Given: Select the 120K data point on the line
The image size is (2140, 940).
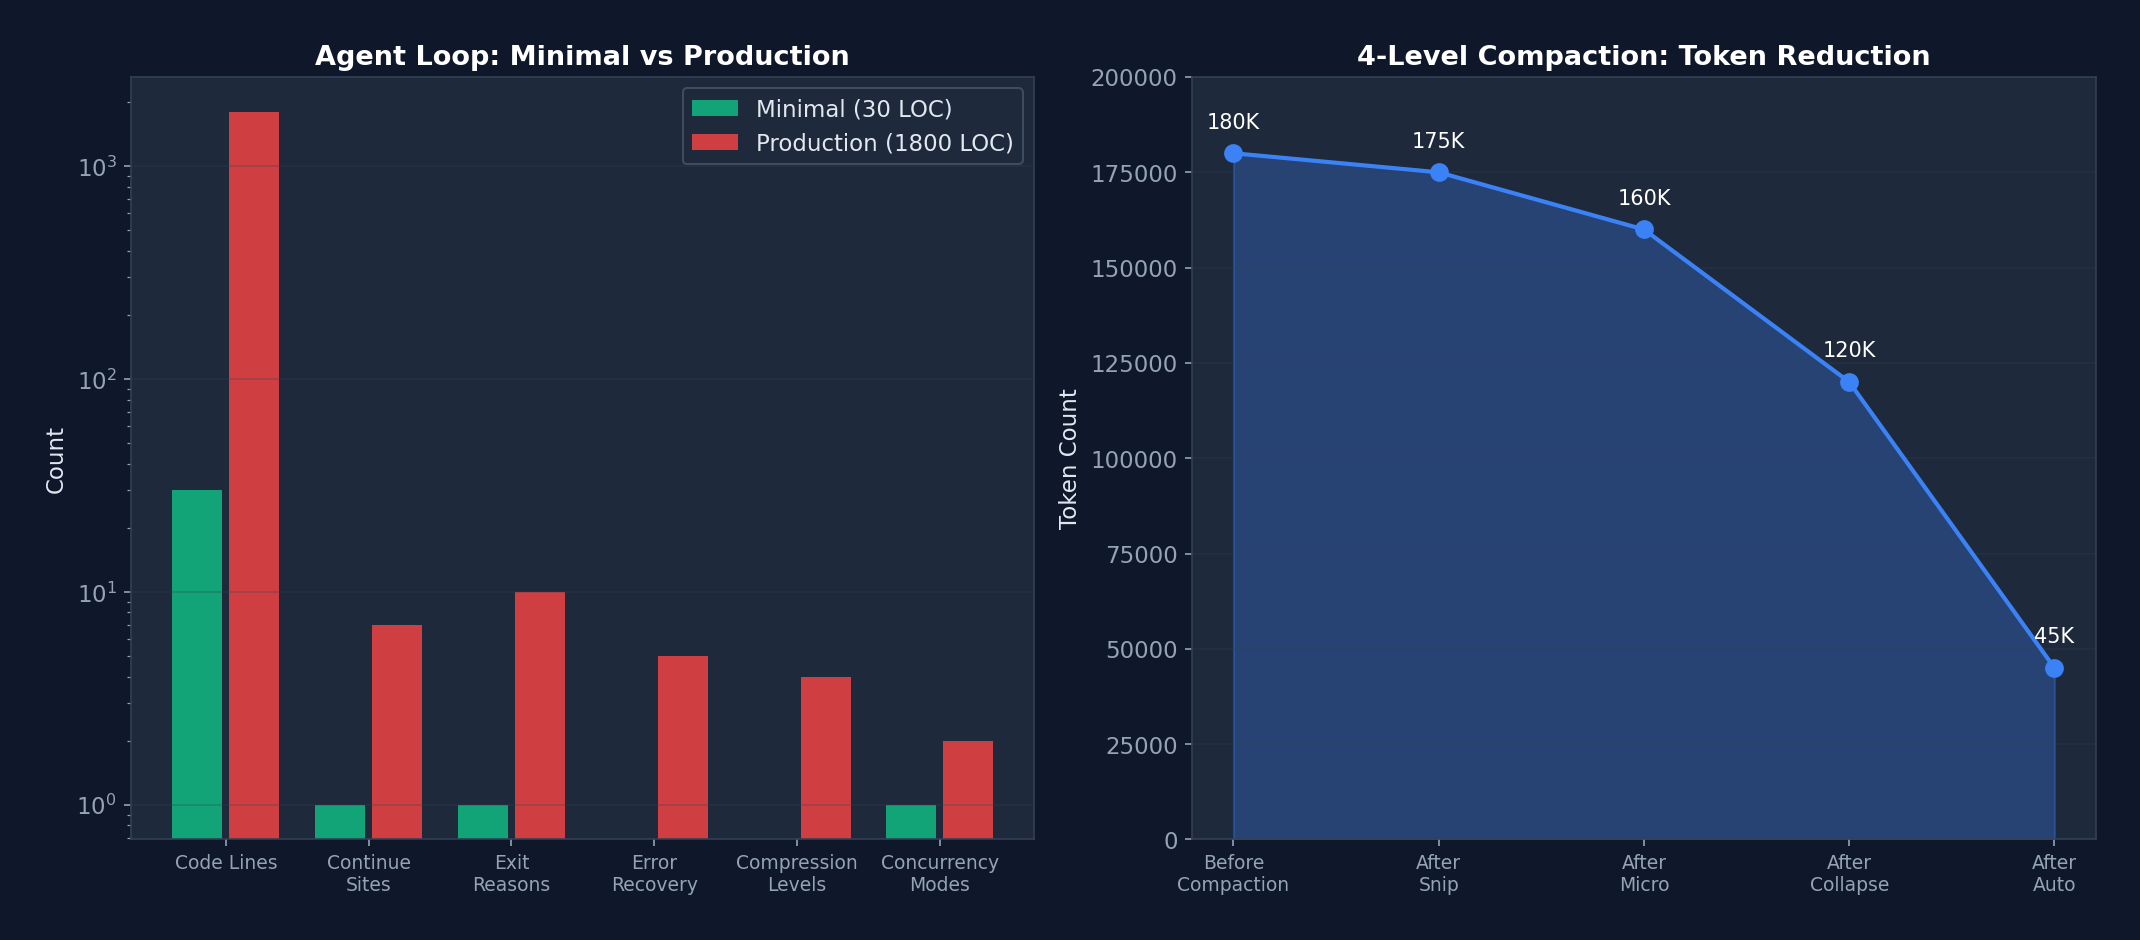Looking at the screenshot, I should [1848, 381].
